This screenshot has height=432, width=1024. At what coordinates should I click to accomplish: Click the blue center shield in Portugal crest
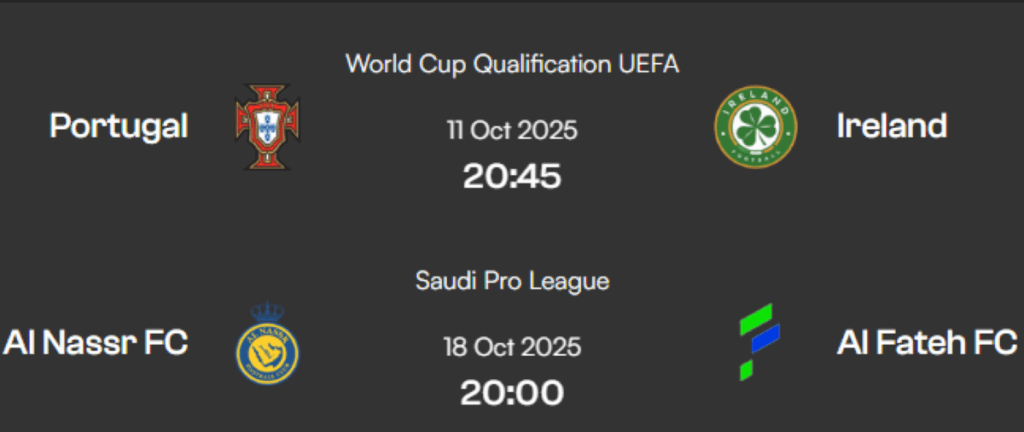(x=267, y=127)
